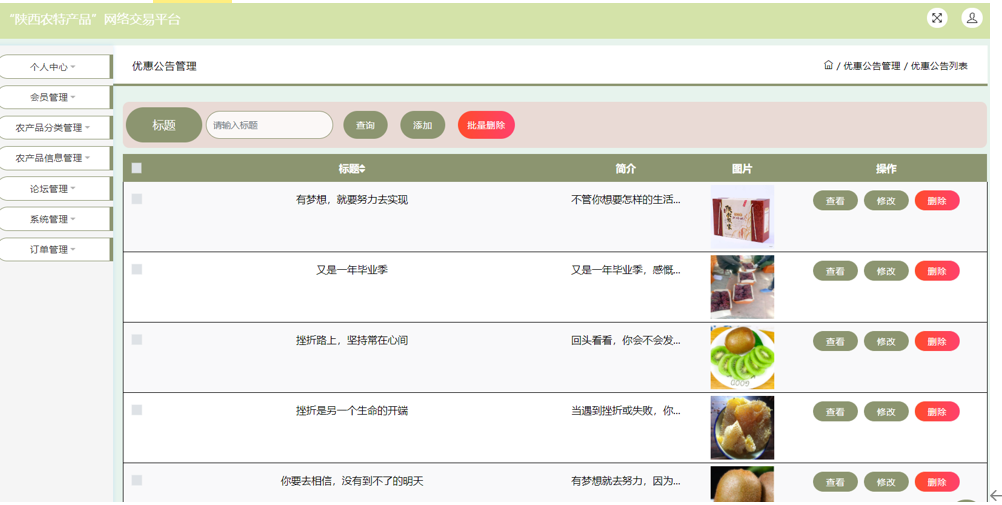Click 修改 for 挫折路上，坚持常在心间
Screen dimensions: 1002x505
click(x=886, y=341)
